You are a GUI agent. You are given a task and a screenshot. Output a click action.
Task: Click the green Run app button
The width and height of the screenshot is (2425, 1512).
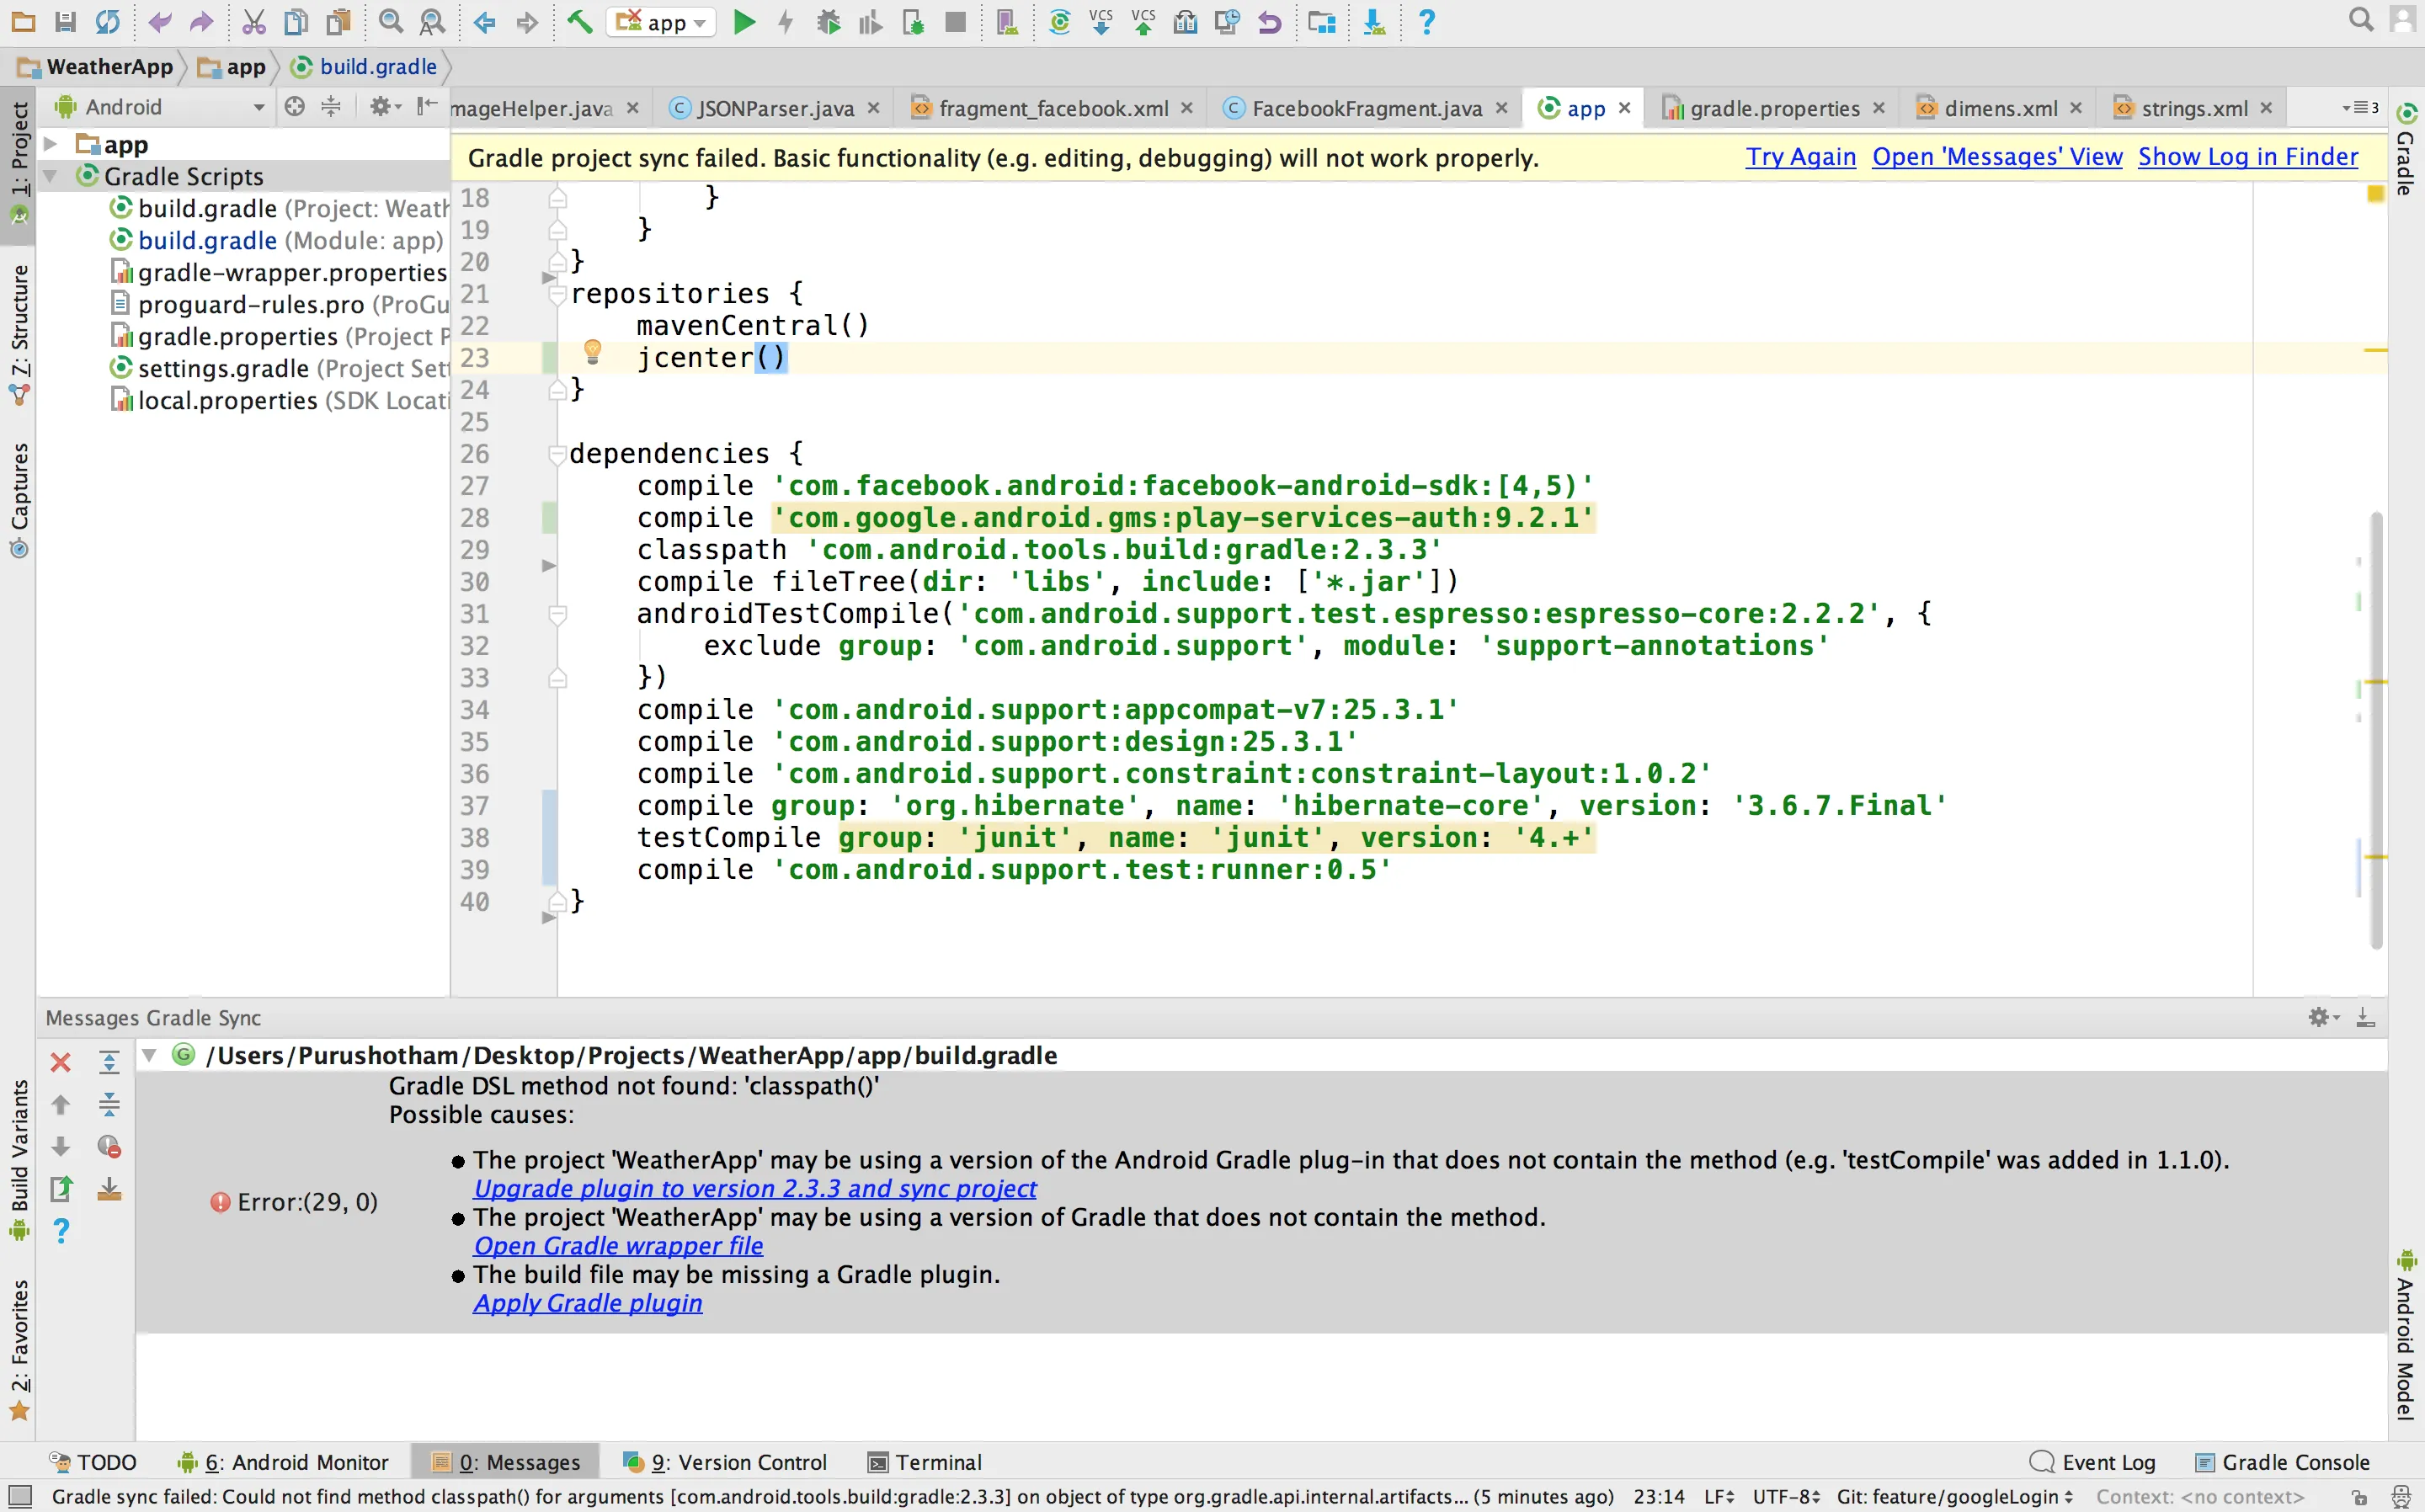743,22
